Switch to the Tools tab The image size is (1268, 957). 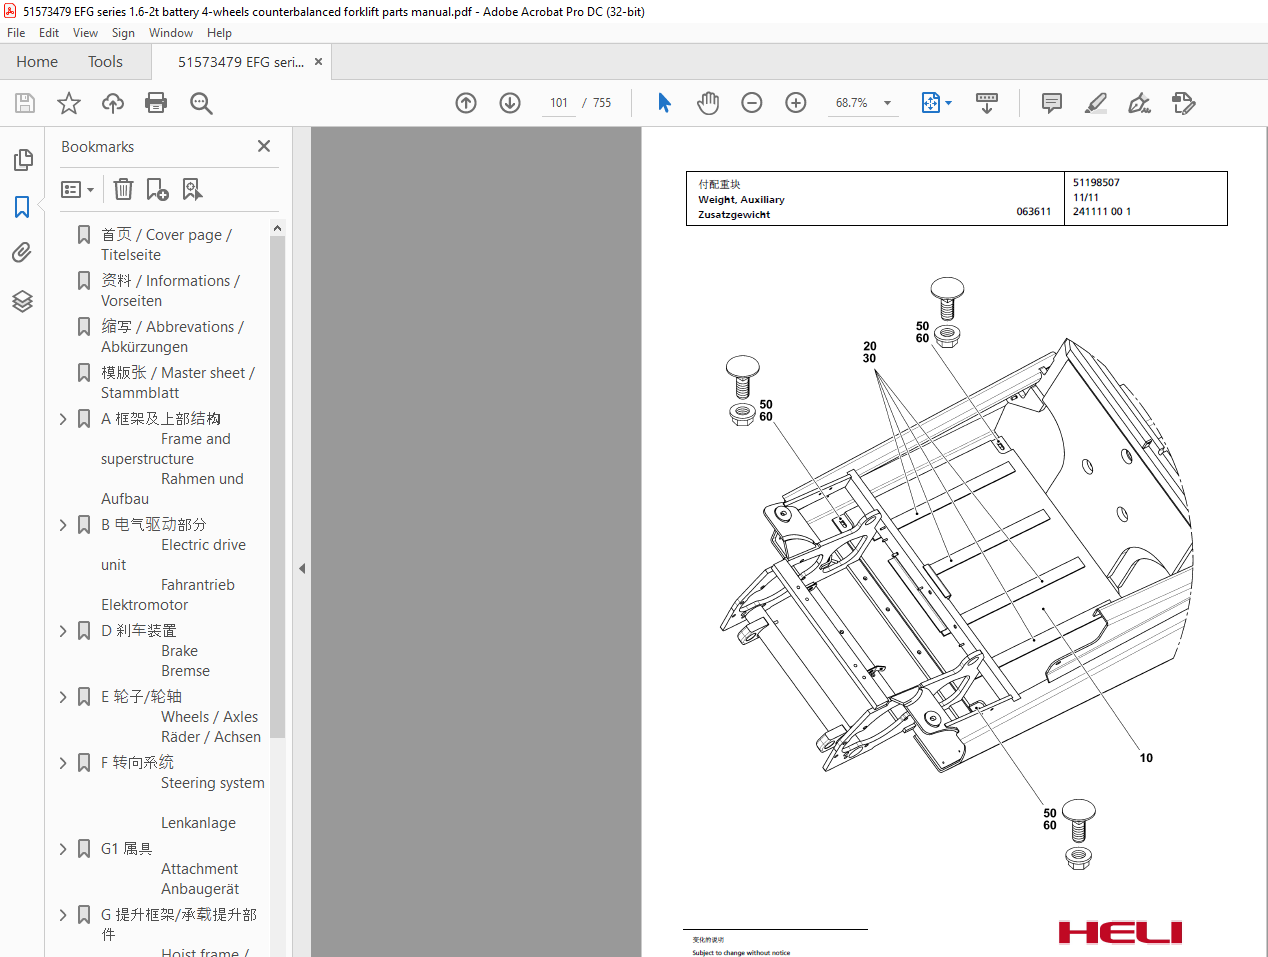(x=105, y=62)
